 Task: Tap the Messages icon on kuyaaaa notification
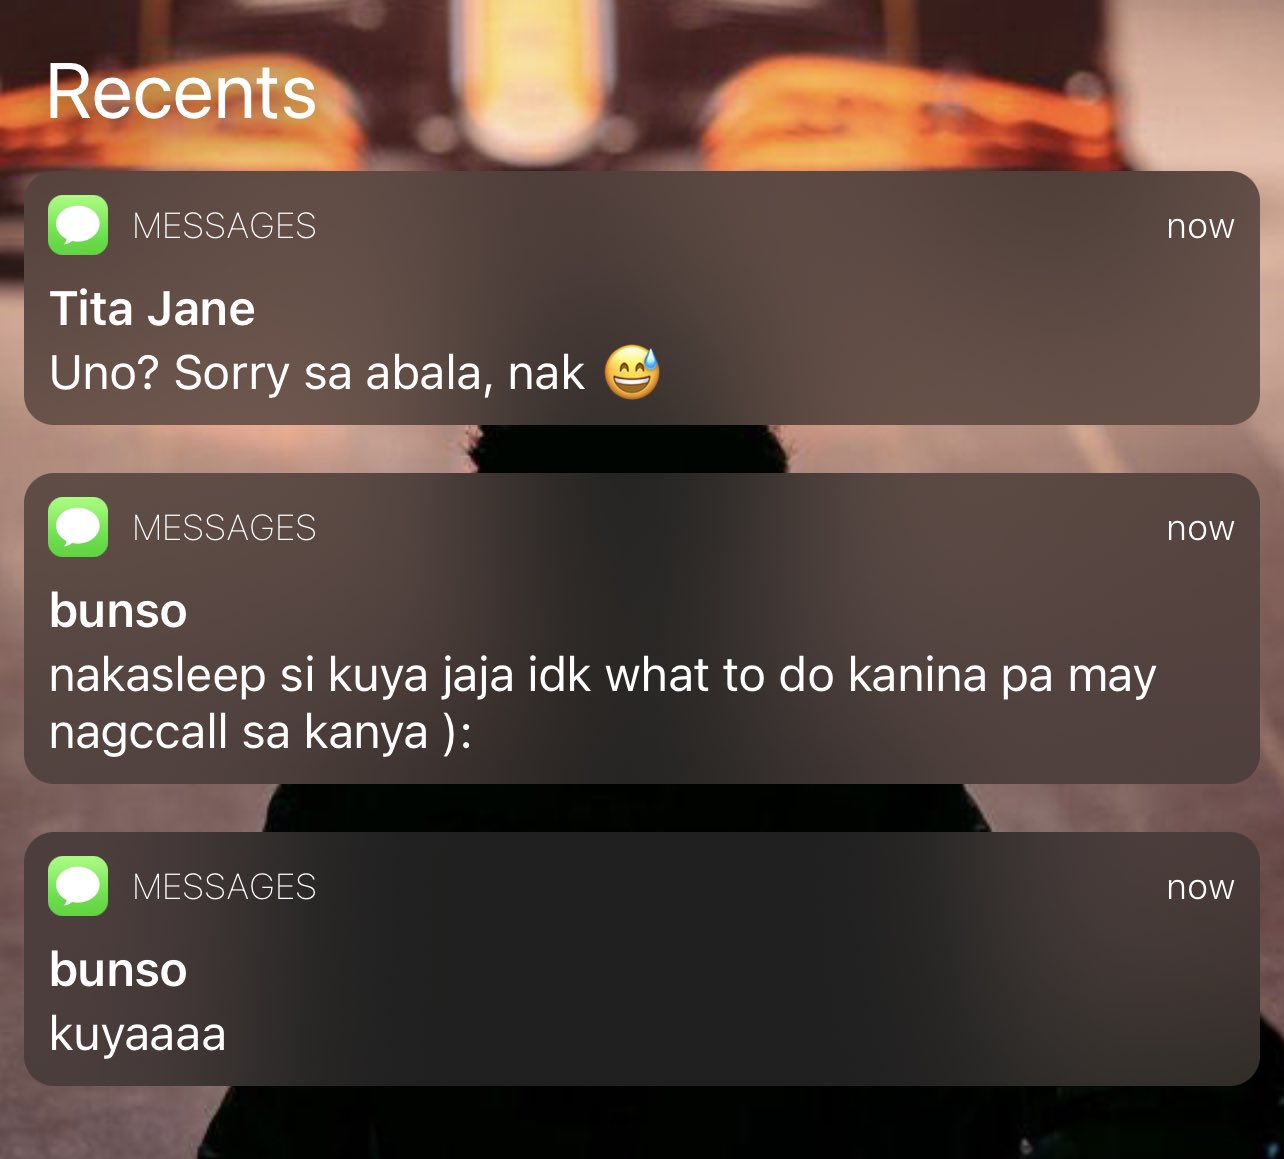(78, 886)
